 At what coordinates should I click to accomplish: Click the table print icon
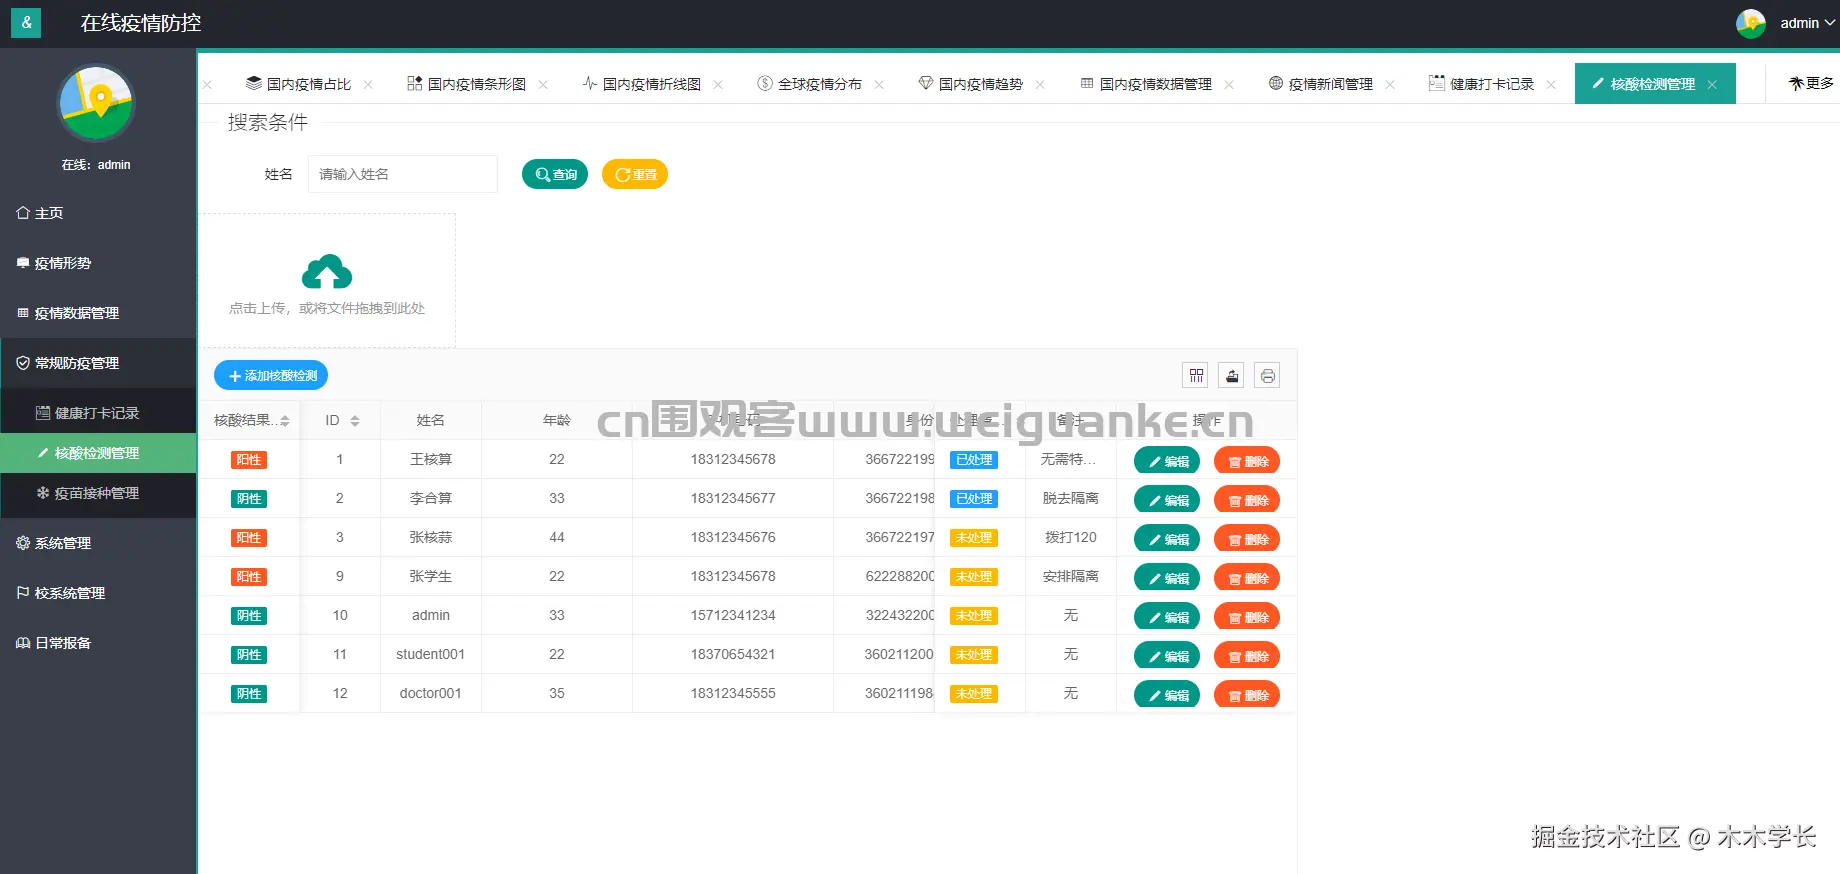tap(1268, 375)
